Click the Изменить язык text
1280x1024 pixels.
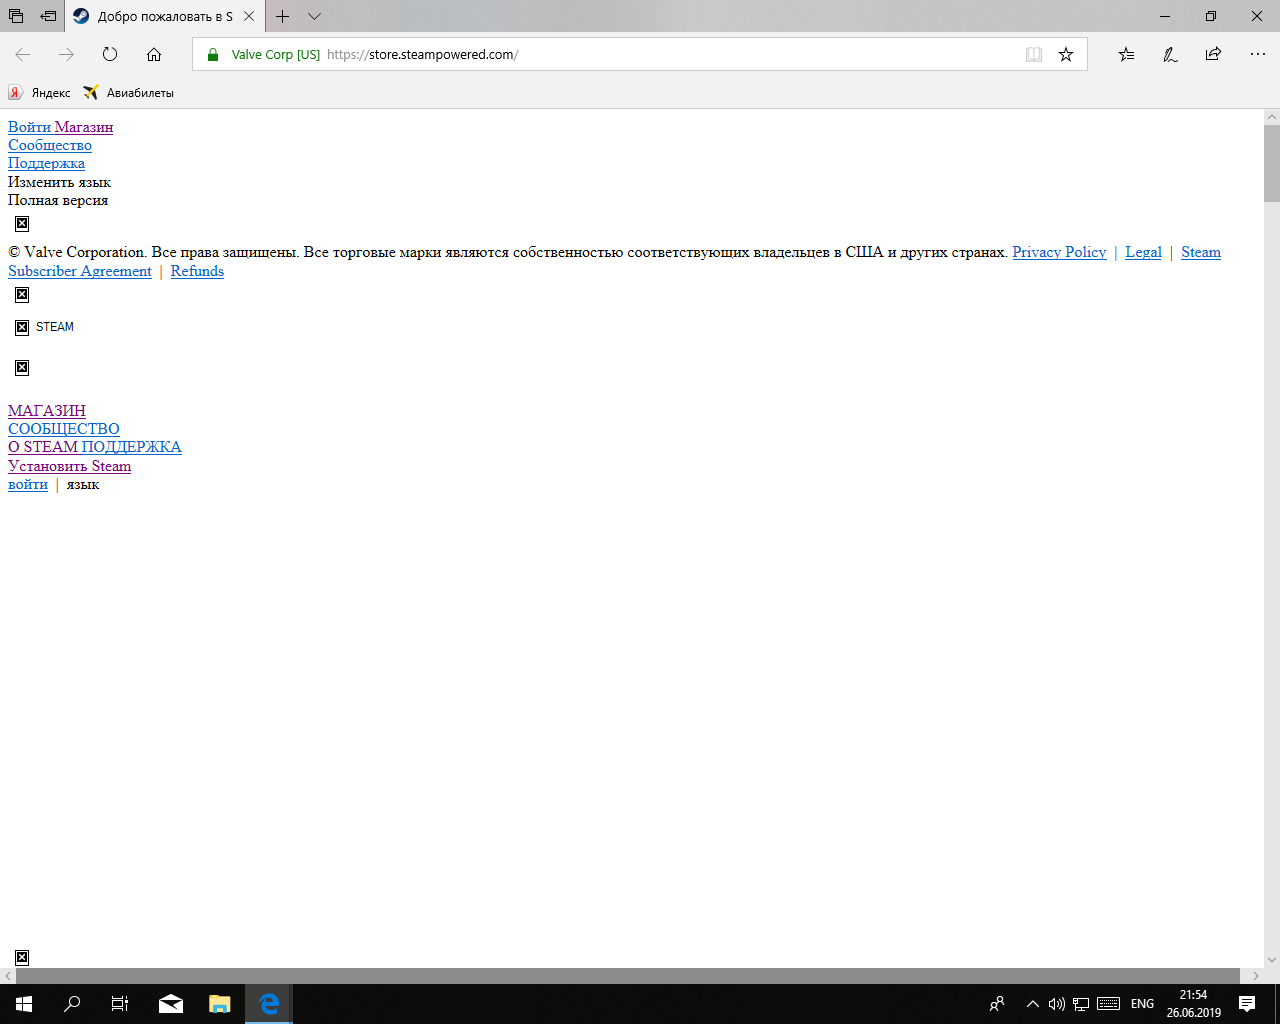pos(59,182)
